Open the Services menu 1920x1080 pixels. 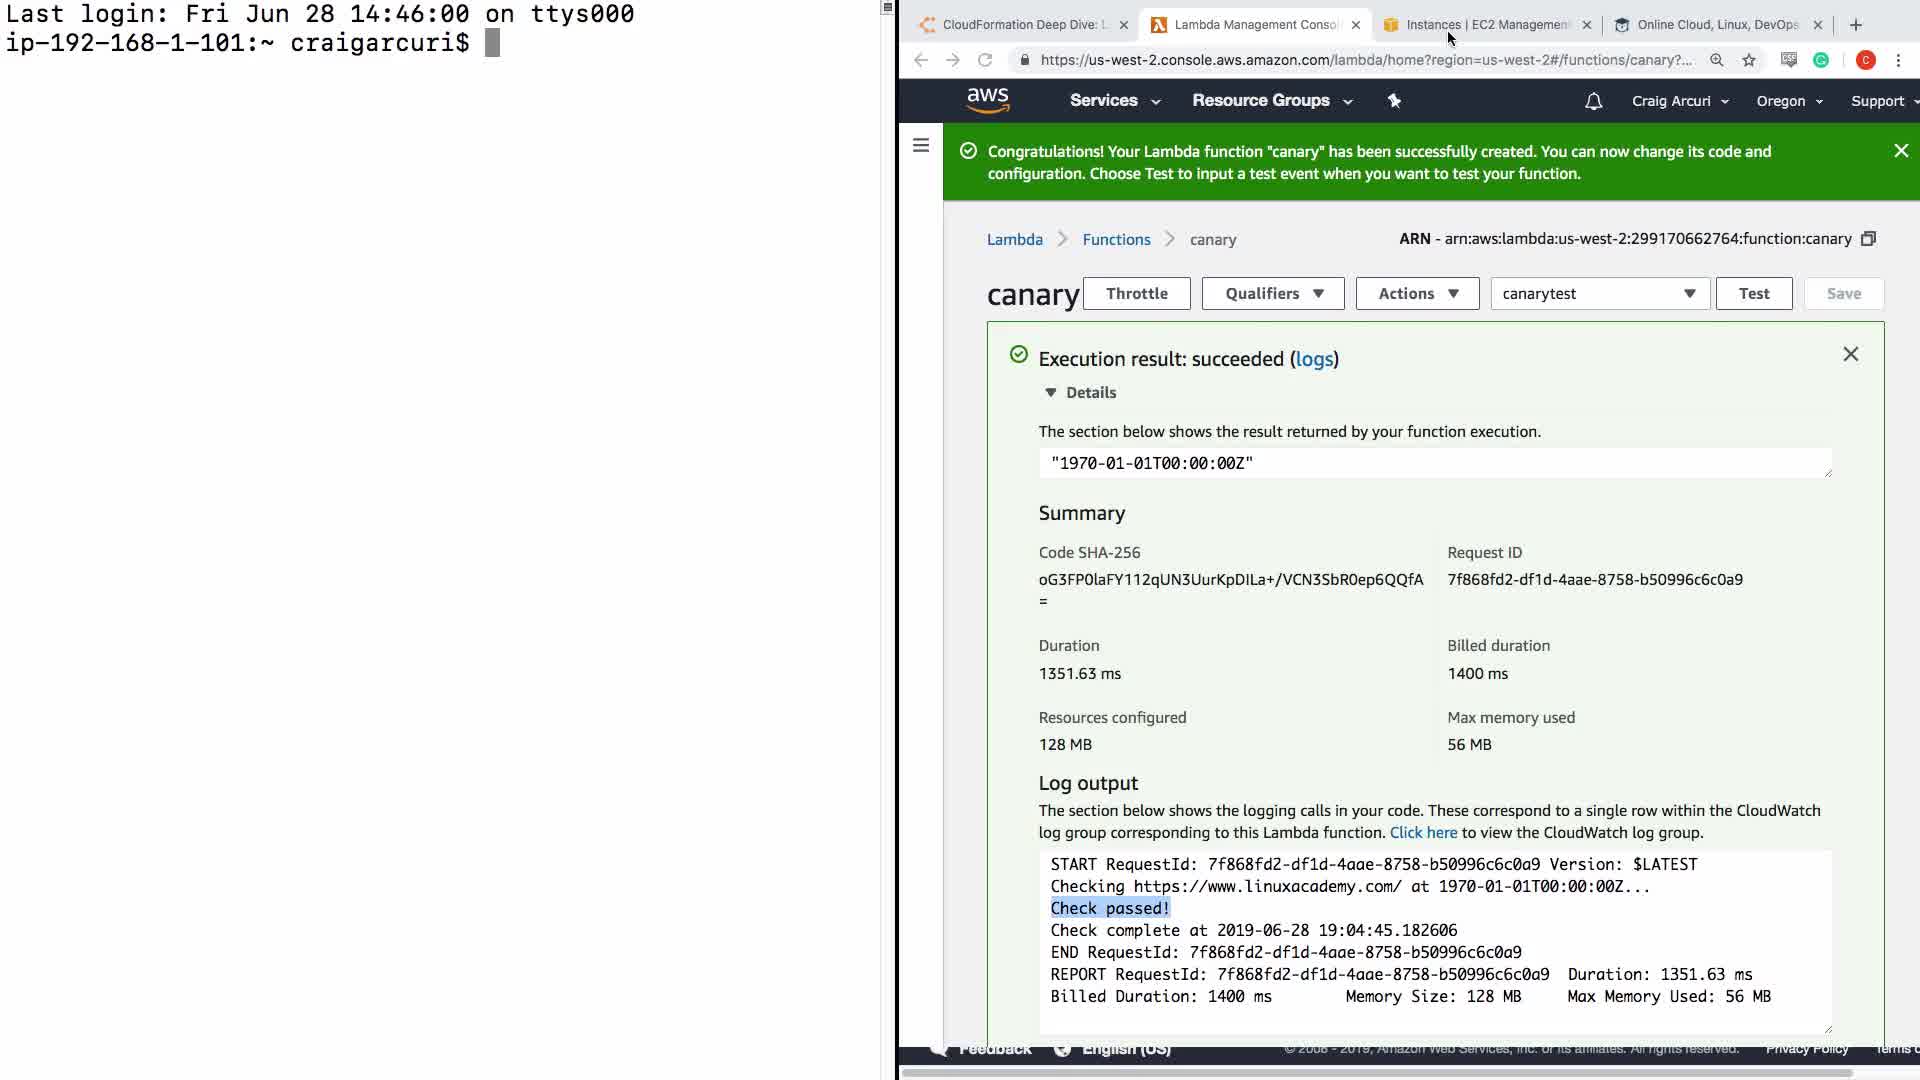click(1114, 101)
